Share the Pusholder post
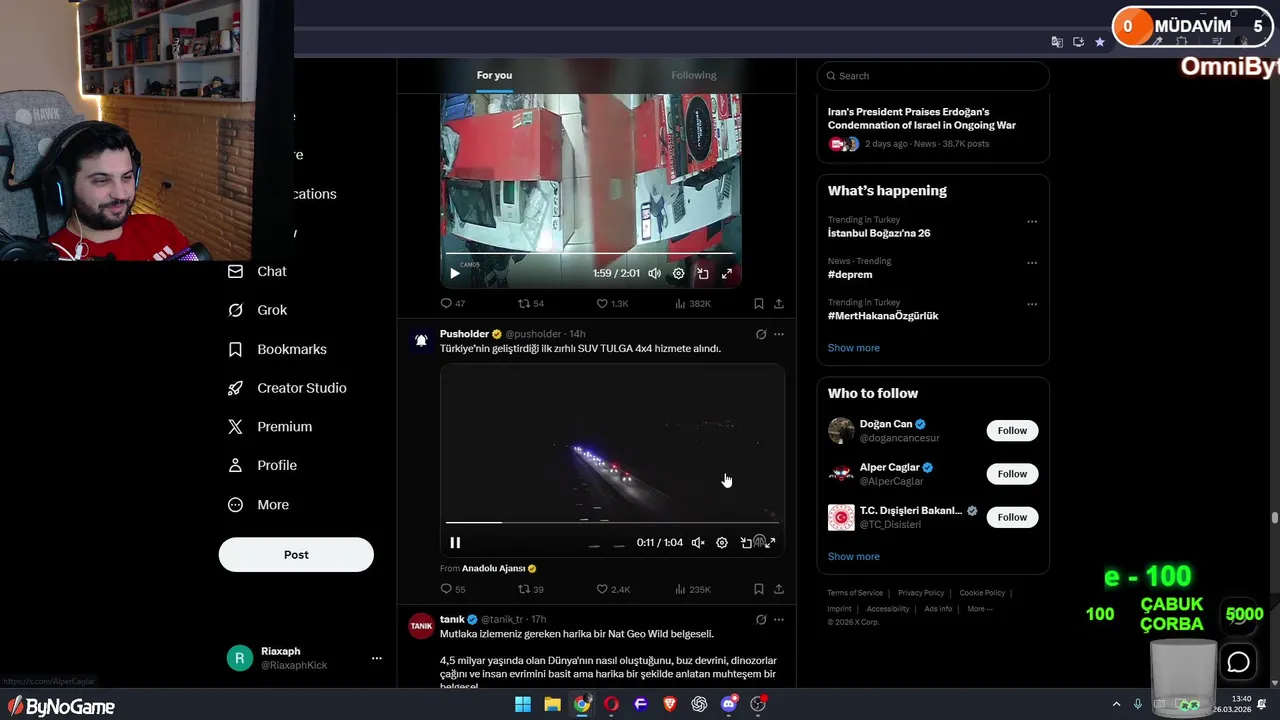The image size is (1280, 720). (x=779, y=589)
